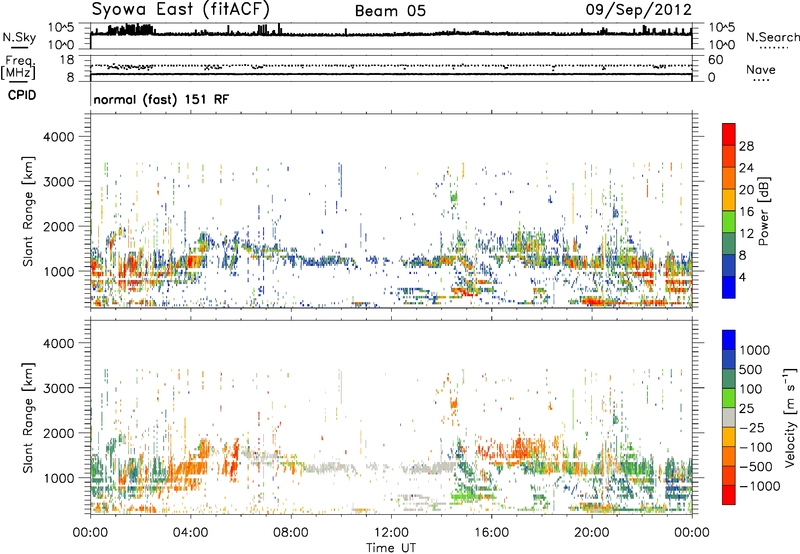This screenshot has height=554, width=800.
Task: Click the blue bottom of the power colorbar
Action: pyautogui.click(x=729, y=287)
